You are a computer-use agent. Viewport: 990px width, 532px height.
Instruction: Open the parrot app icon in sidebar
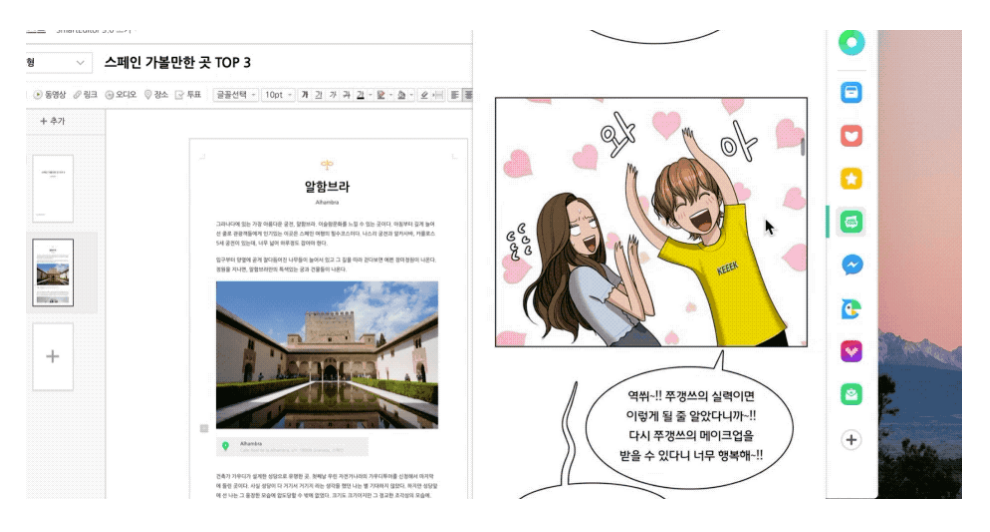[851, 309]
